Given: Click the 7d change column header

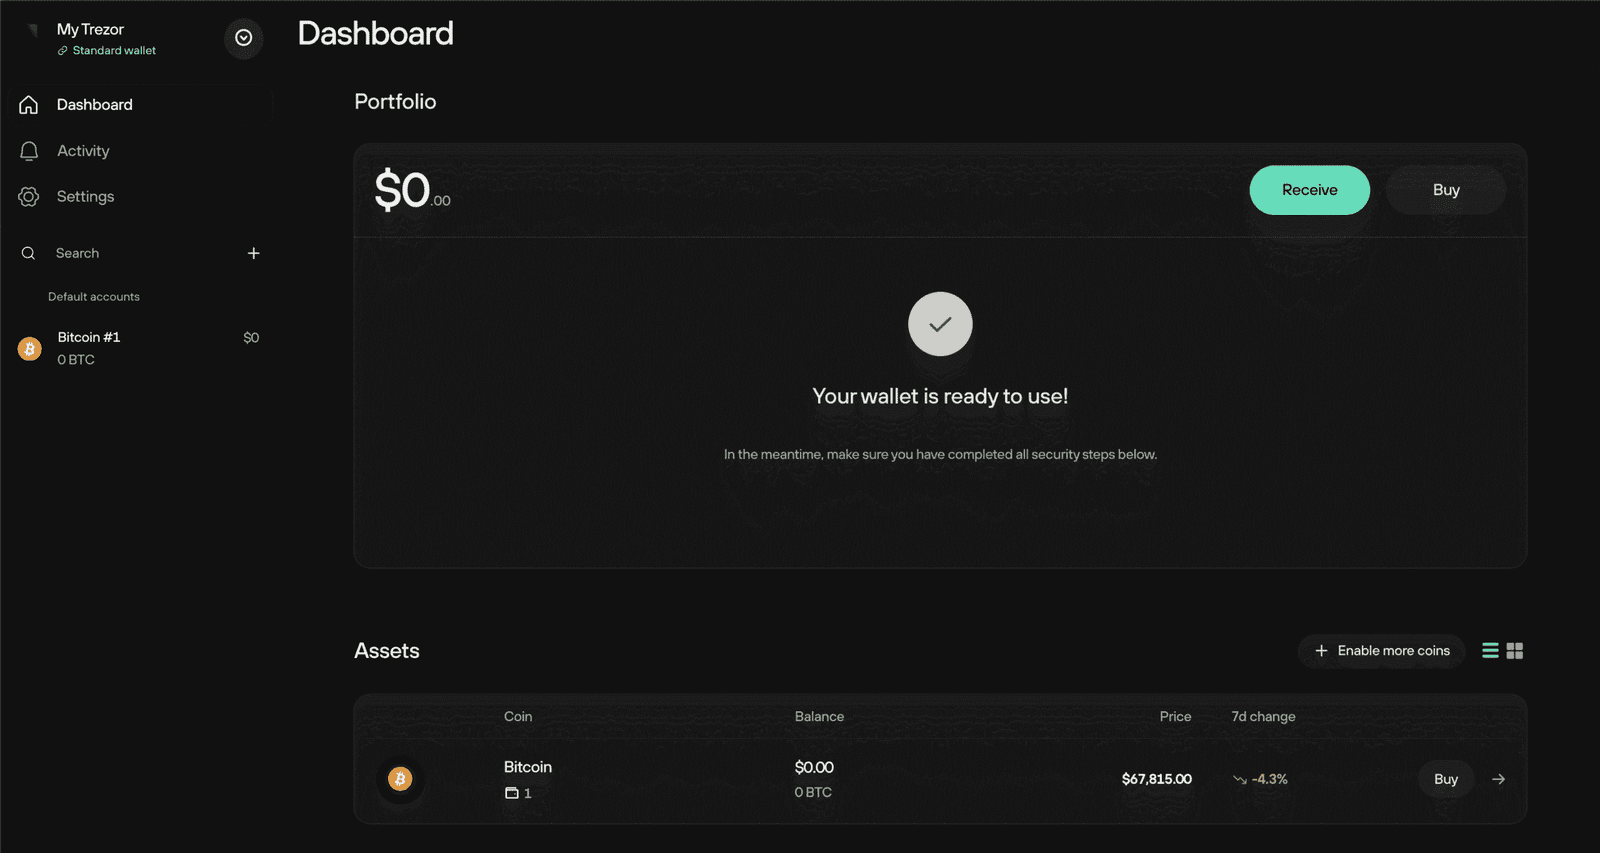Looking at the screenshot, I should point(1263,717).
